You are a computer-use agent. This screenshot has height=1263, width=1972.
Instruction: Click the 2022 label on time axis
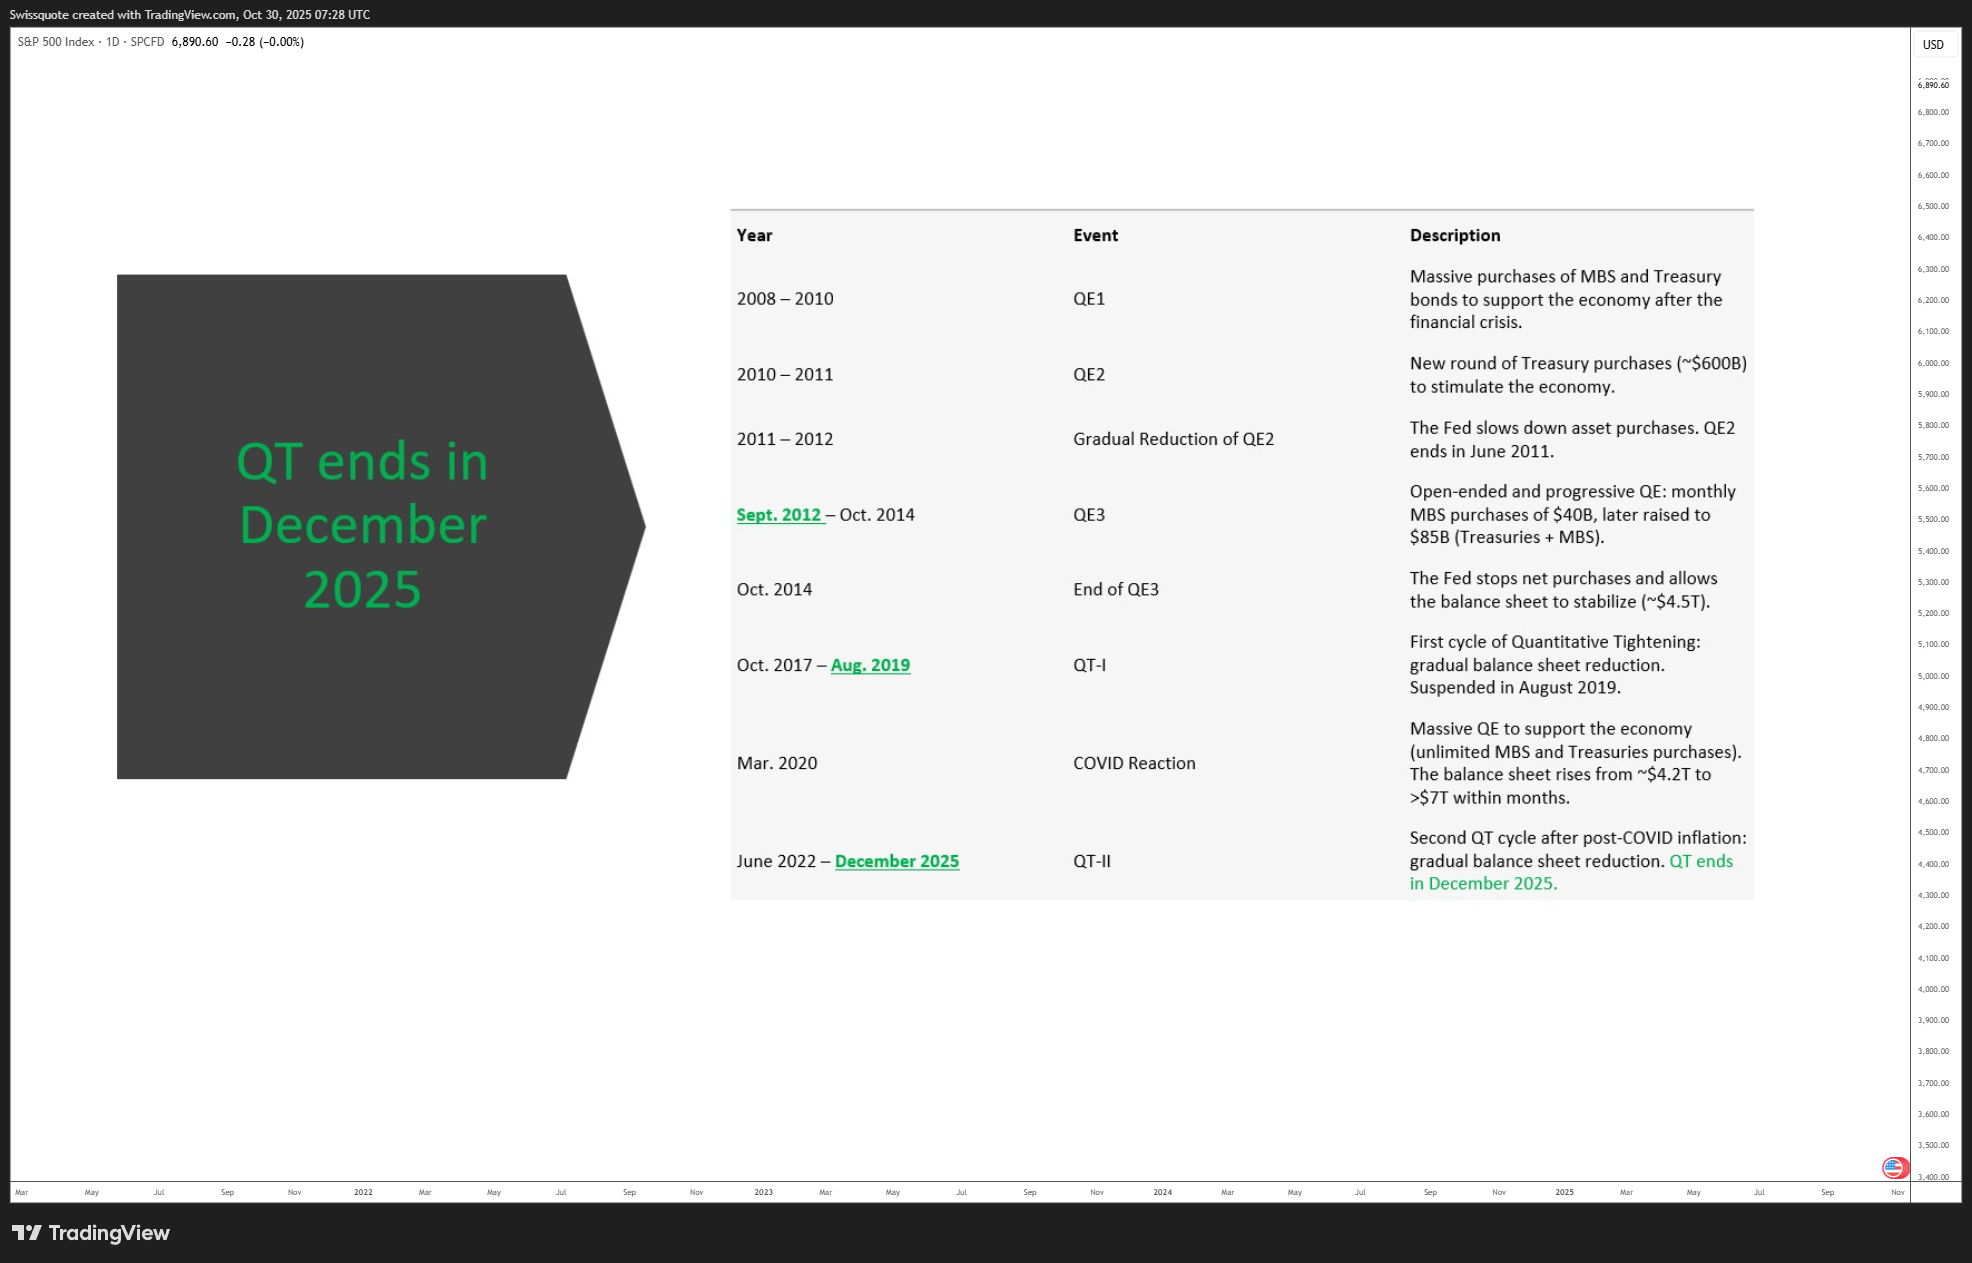click(x=363, y=1192)
